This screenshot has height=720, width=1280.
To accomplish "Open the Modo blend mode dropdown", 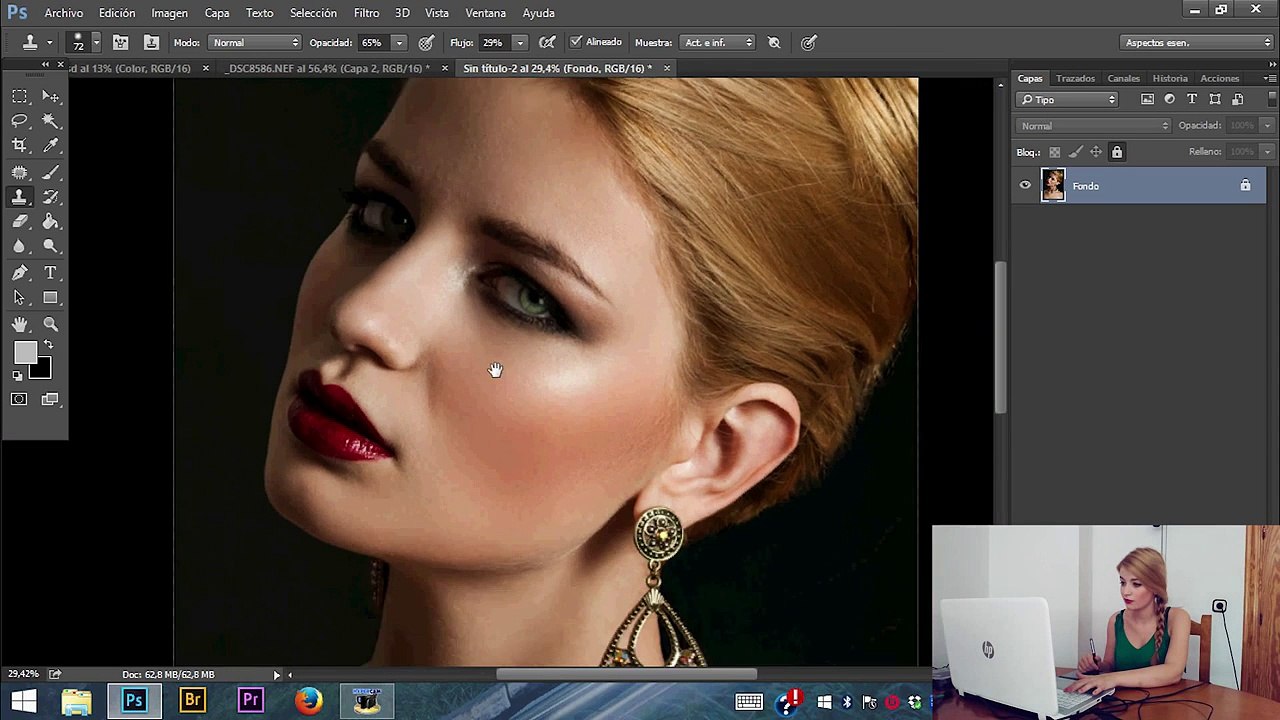I will pyautogui.click(x=255, y=42).
